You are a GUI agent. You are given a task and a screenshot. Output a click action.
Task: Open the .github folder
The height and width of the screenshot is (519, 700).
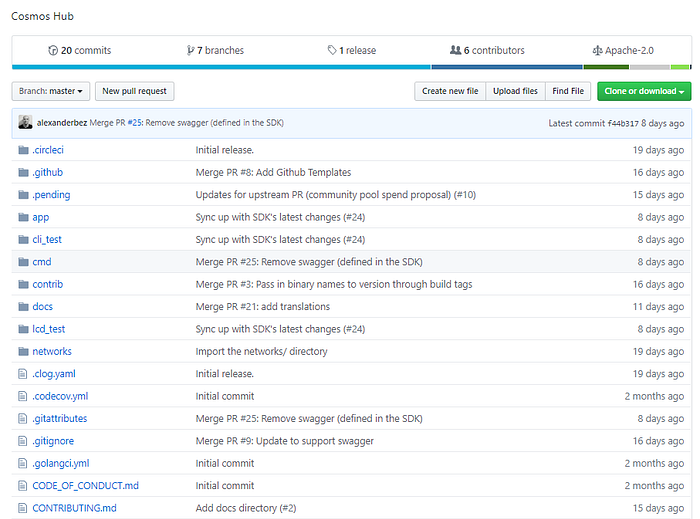[x=47, y=172]
